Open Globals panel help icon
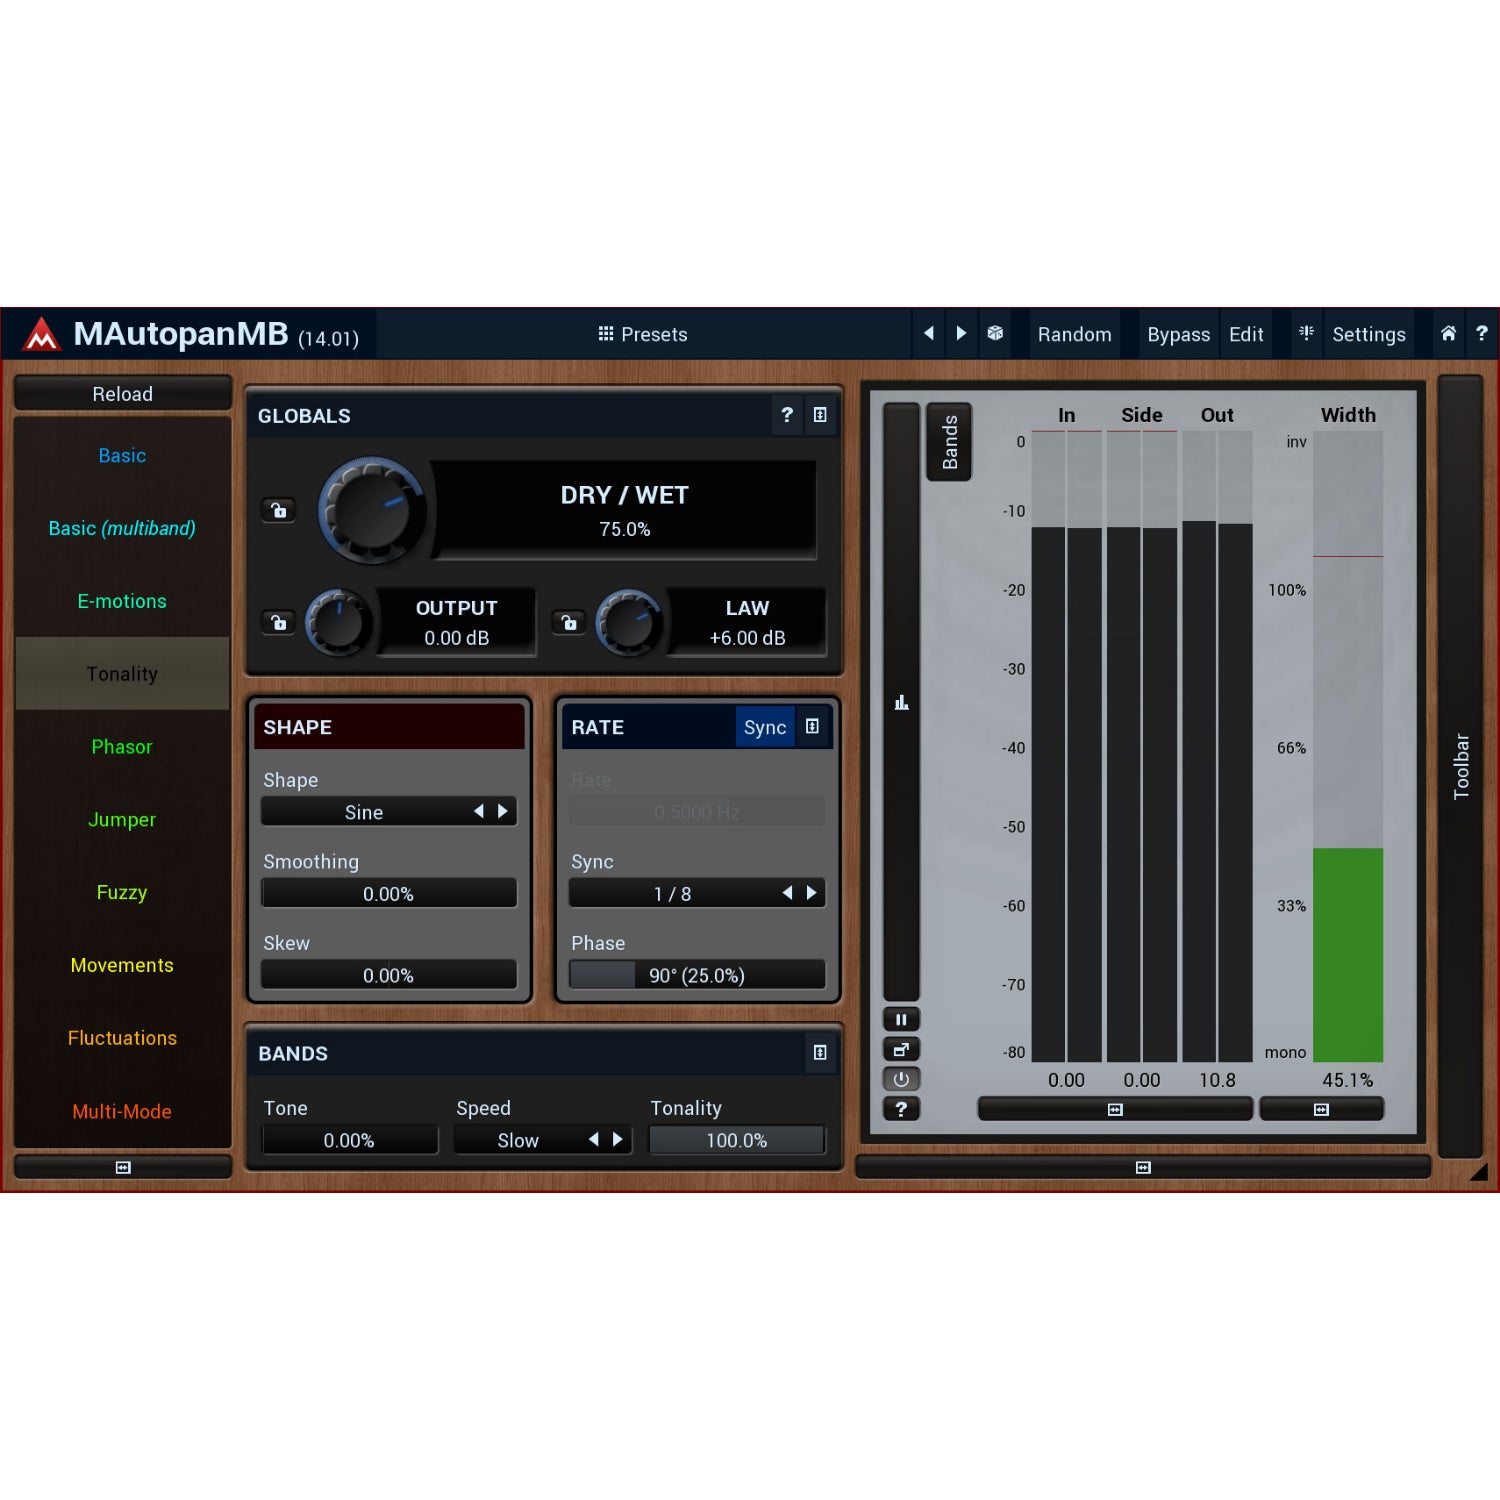The width and height of the screenshot is (1500, 1500). tap(787, 415)
